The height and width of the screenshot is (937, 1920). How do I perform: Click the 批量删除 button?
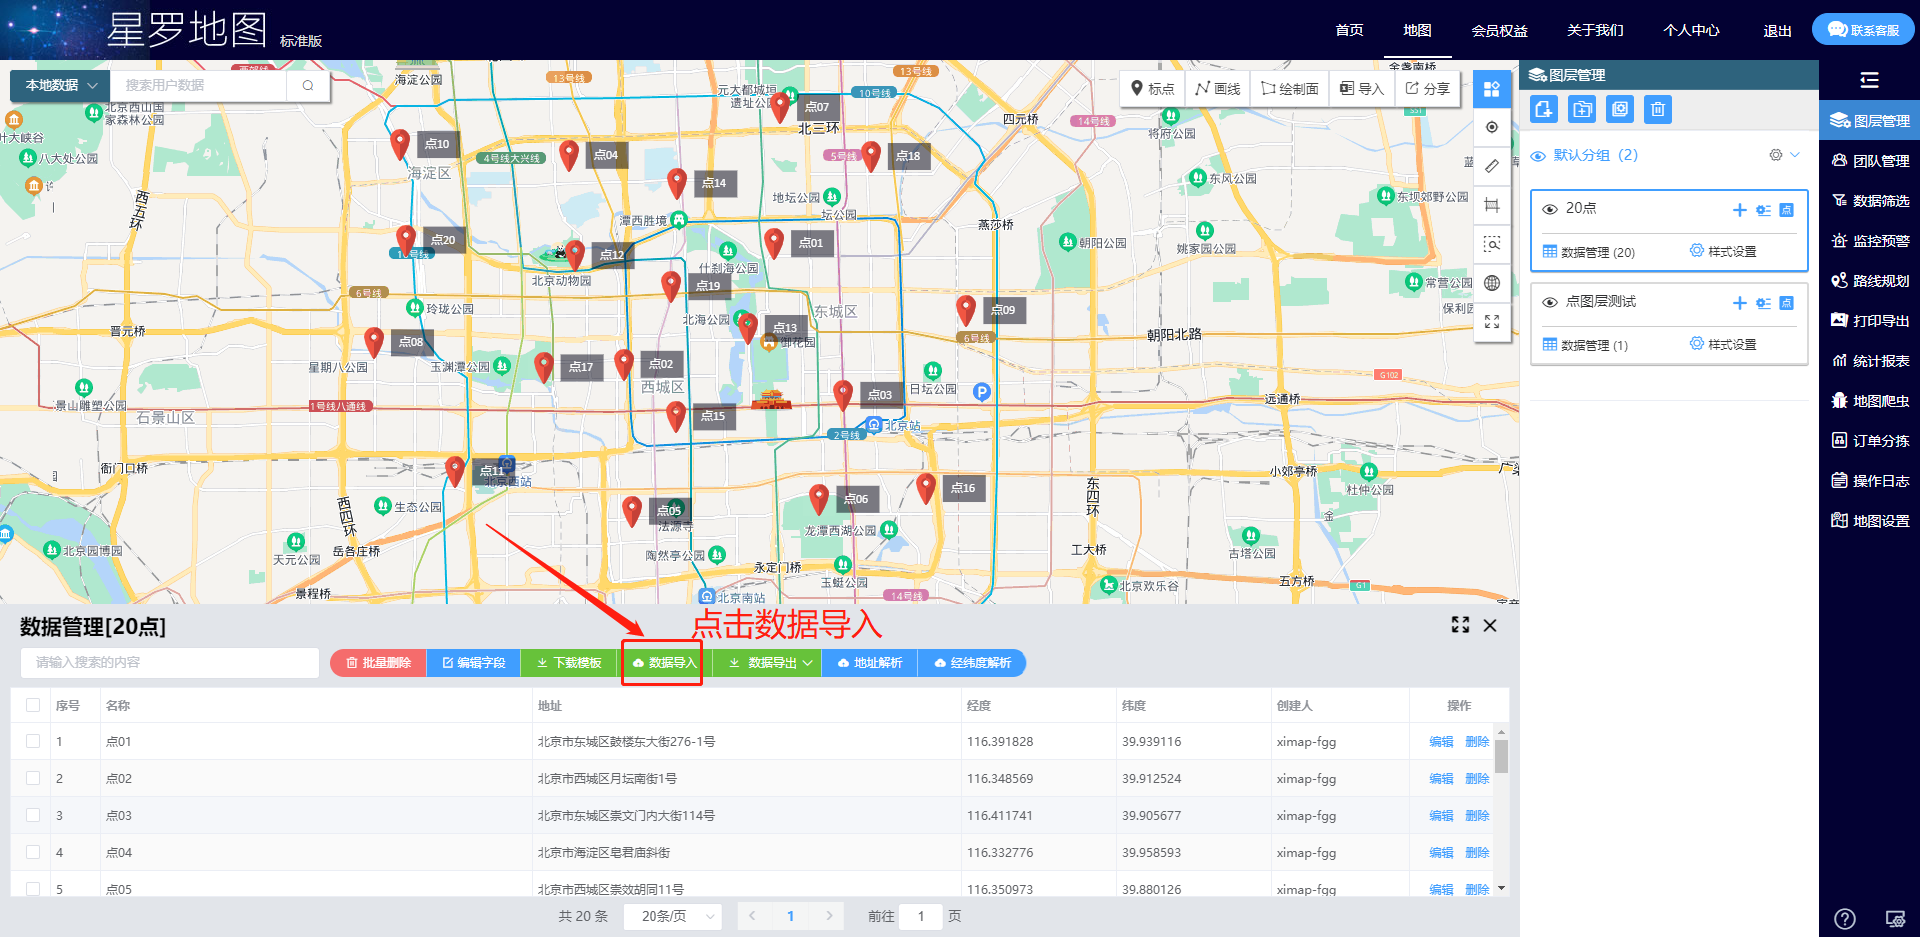(x=378, y=663)
